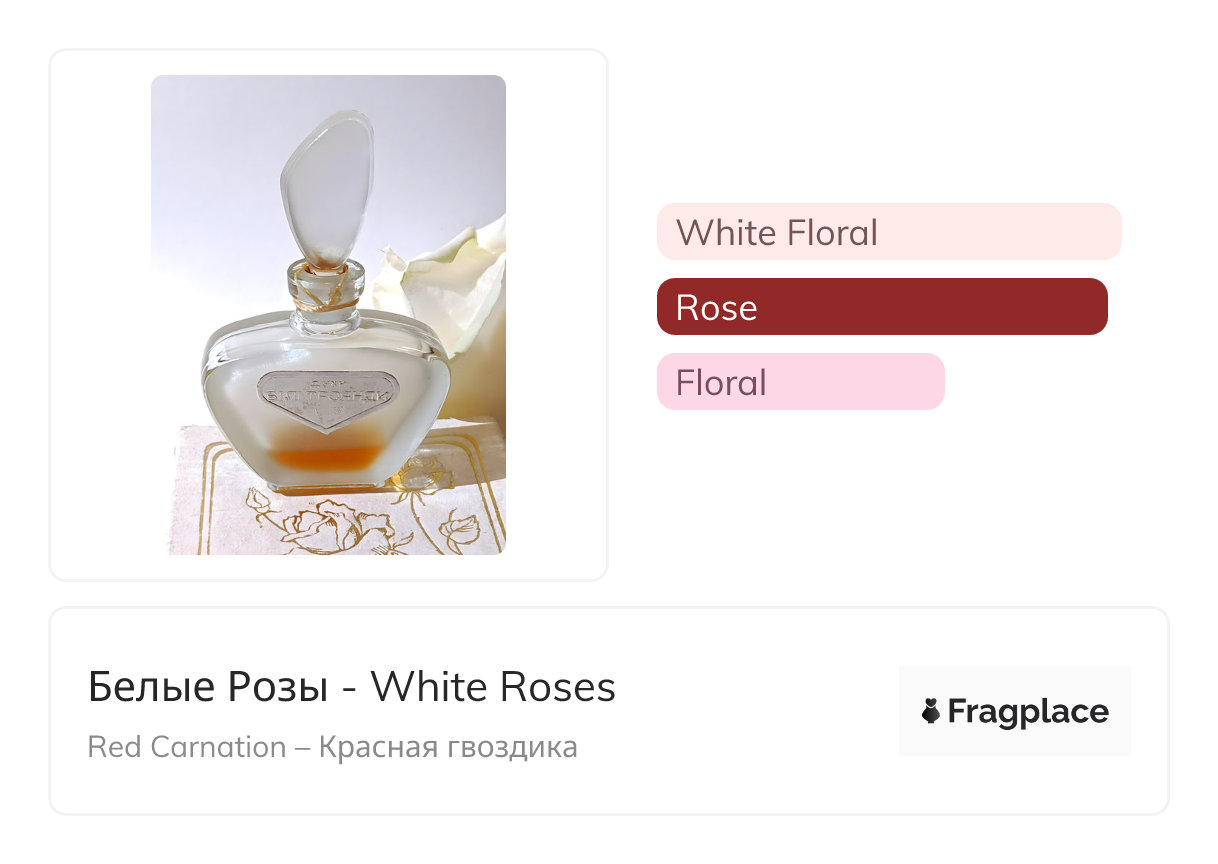This screenshot has height=864, width=1218.
Task: Click the clear glass base of the bottle
Action: (325, 485)
